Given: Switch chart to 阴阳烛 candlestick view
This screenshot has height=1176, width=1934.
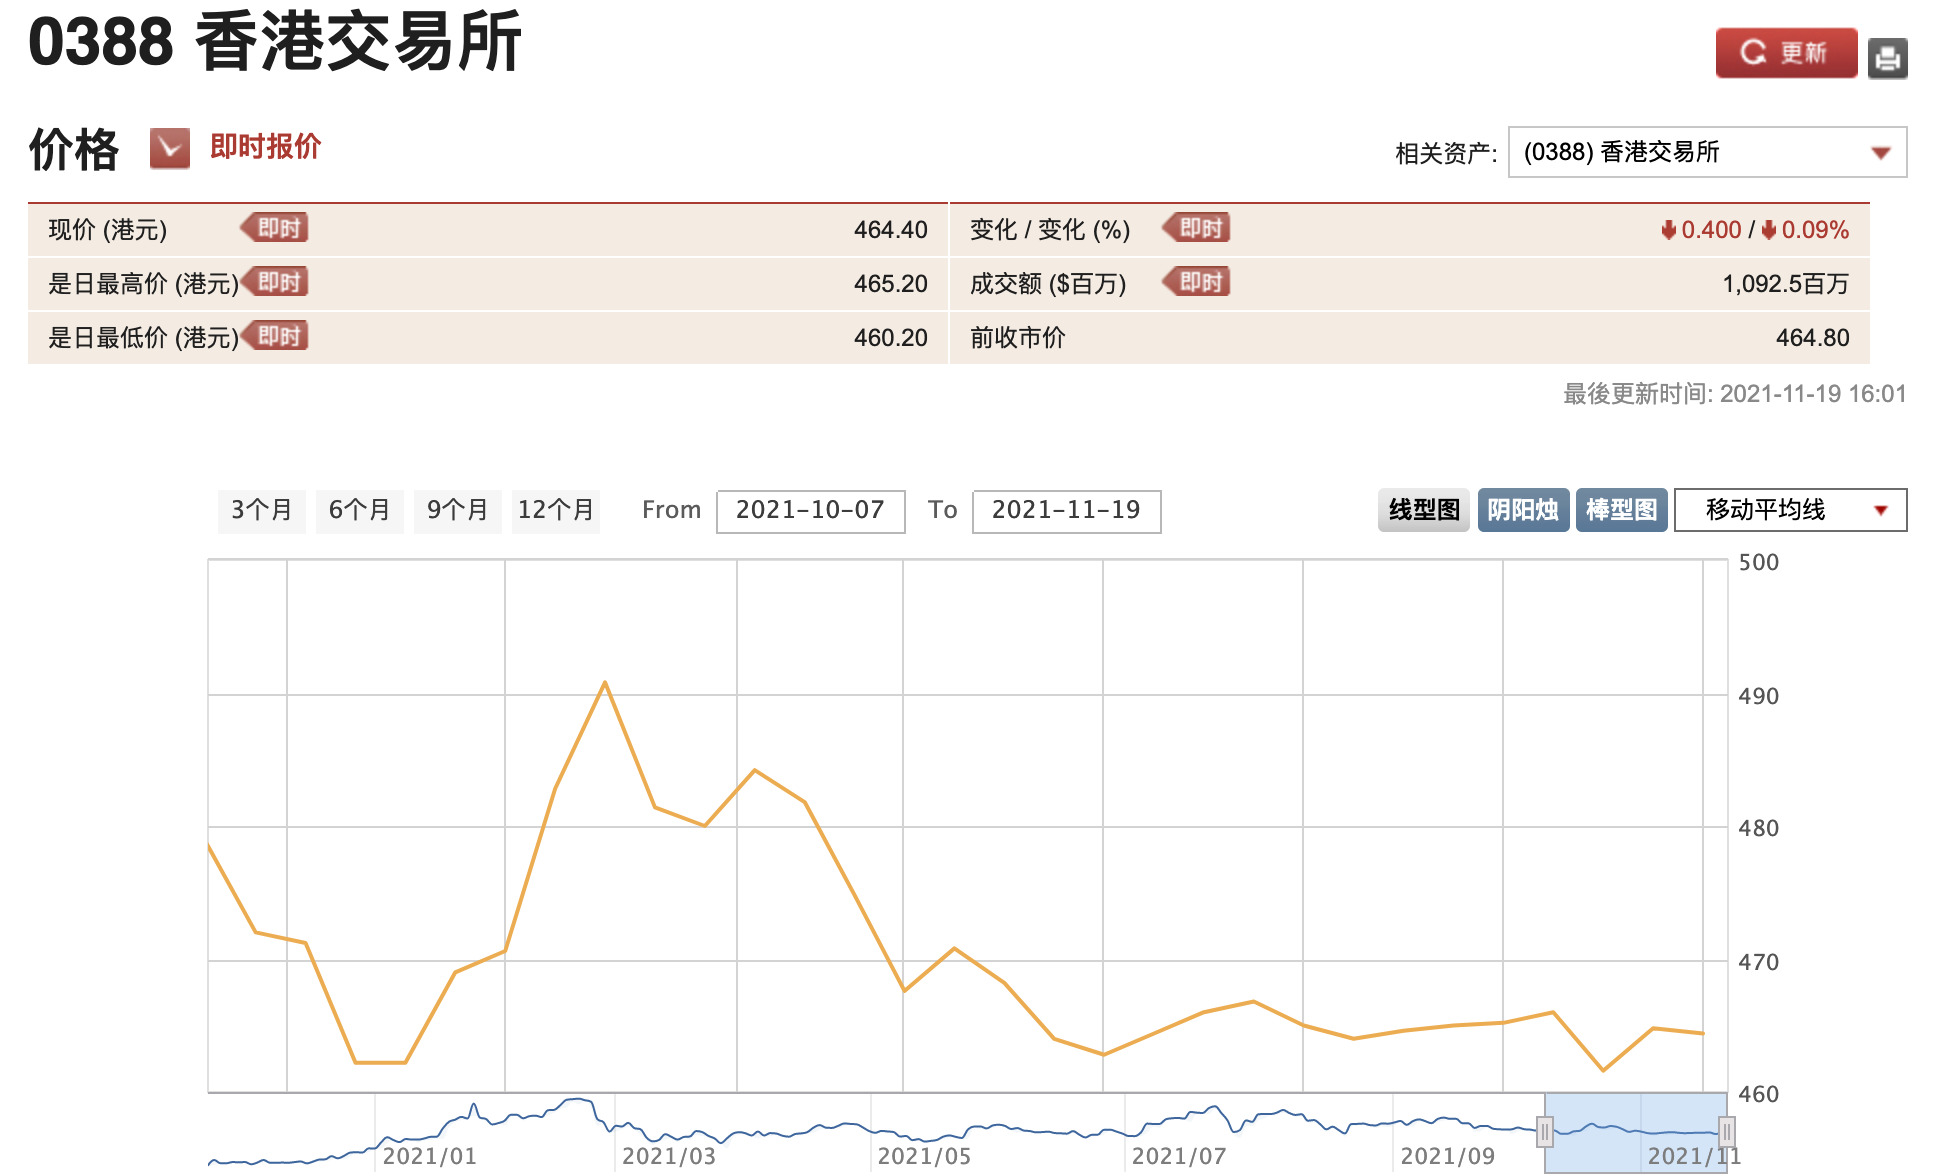Looking at the screenshot, I should coord(1522,510).
